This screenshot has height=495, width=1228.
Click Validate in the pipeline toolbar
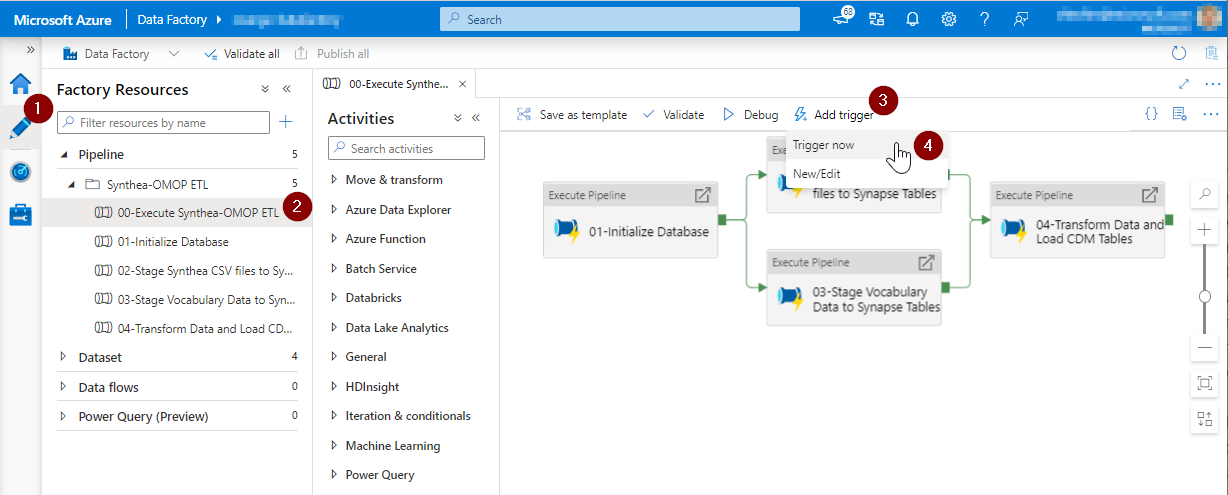pos(673,115)
